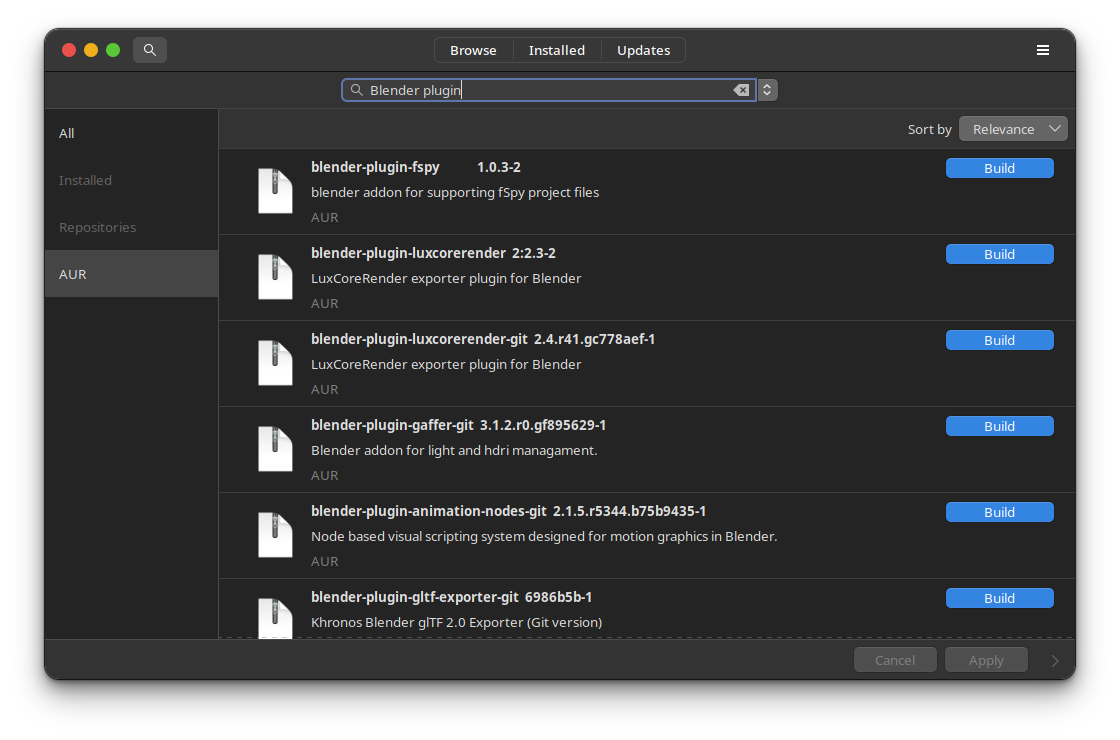Open the hamburger menu
Viewport: 1120px width, 740px height.
pos(1042,50)
